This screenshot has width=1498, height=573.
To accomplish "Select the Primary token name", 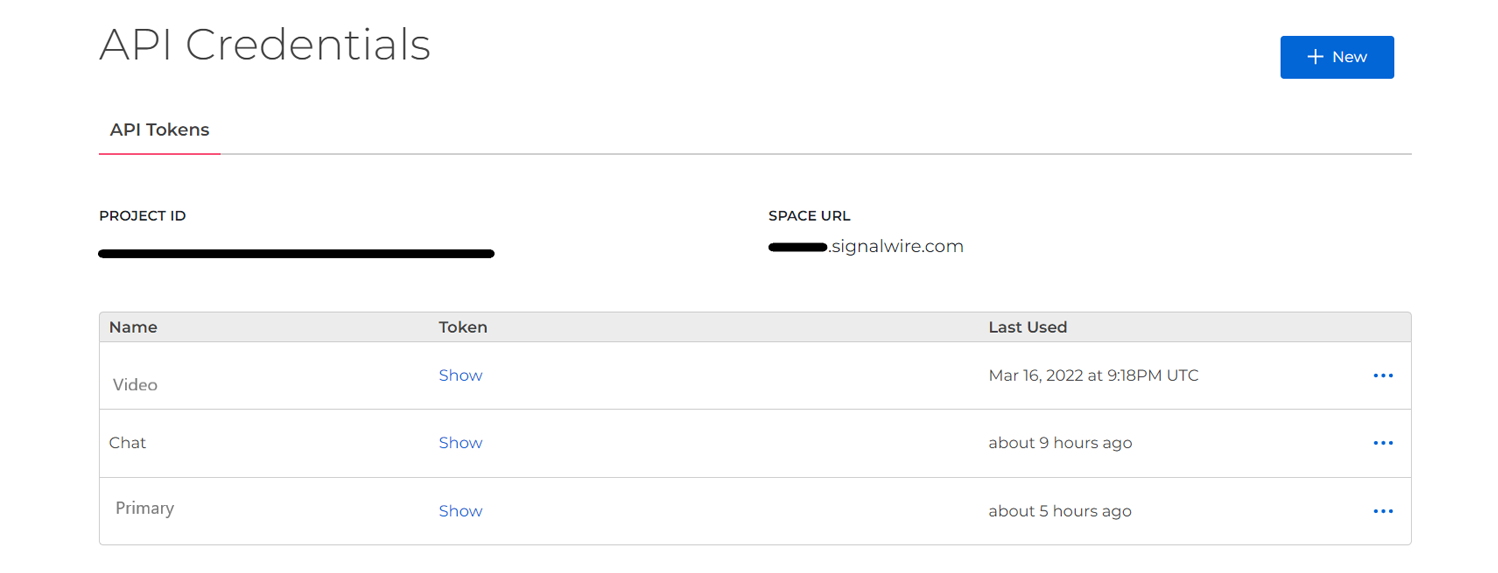I will tap(145, 508).
